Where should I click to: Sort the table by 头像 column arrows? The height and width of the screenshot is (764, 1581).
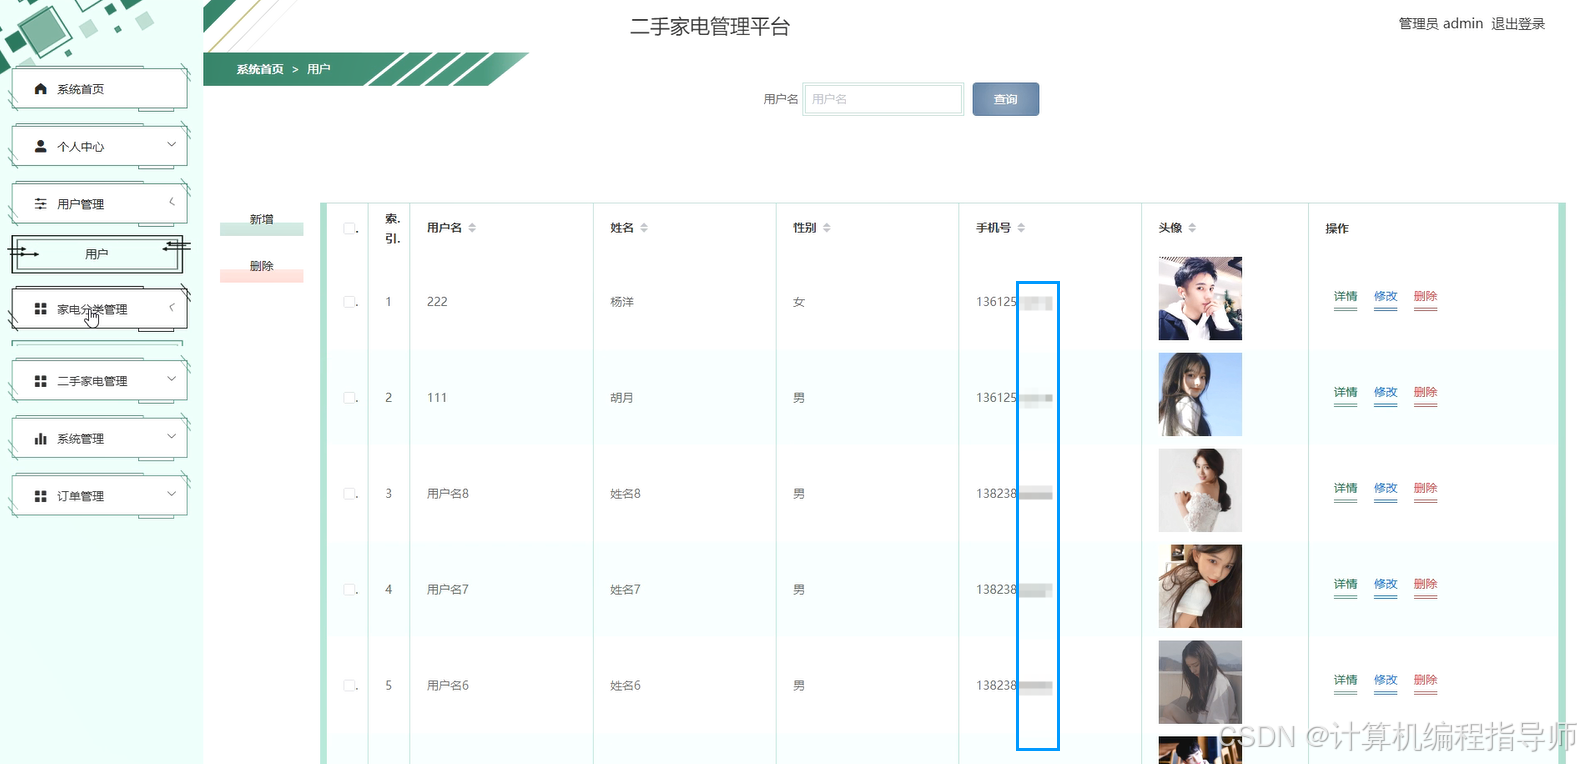[x=1192, y=228]
